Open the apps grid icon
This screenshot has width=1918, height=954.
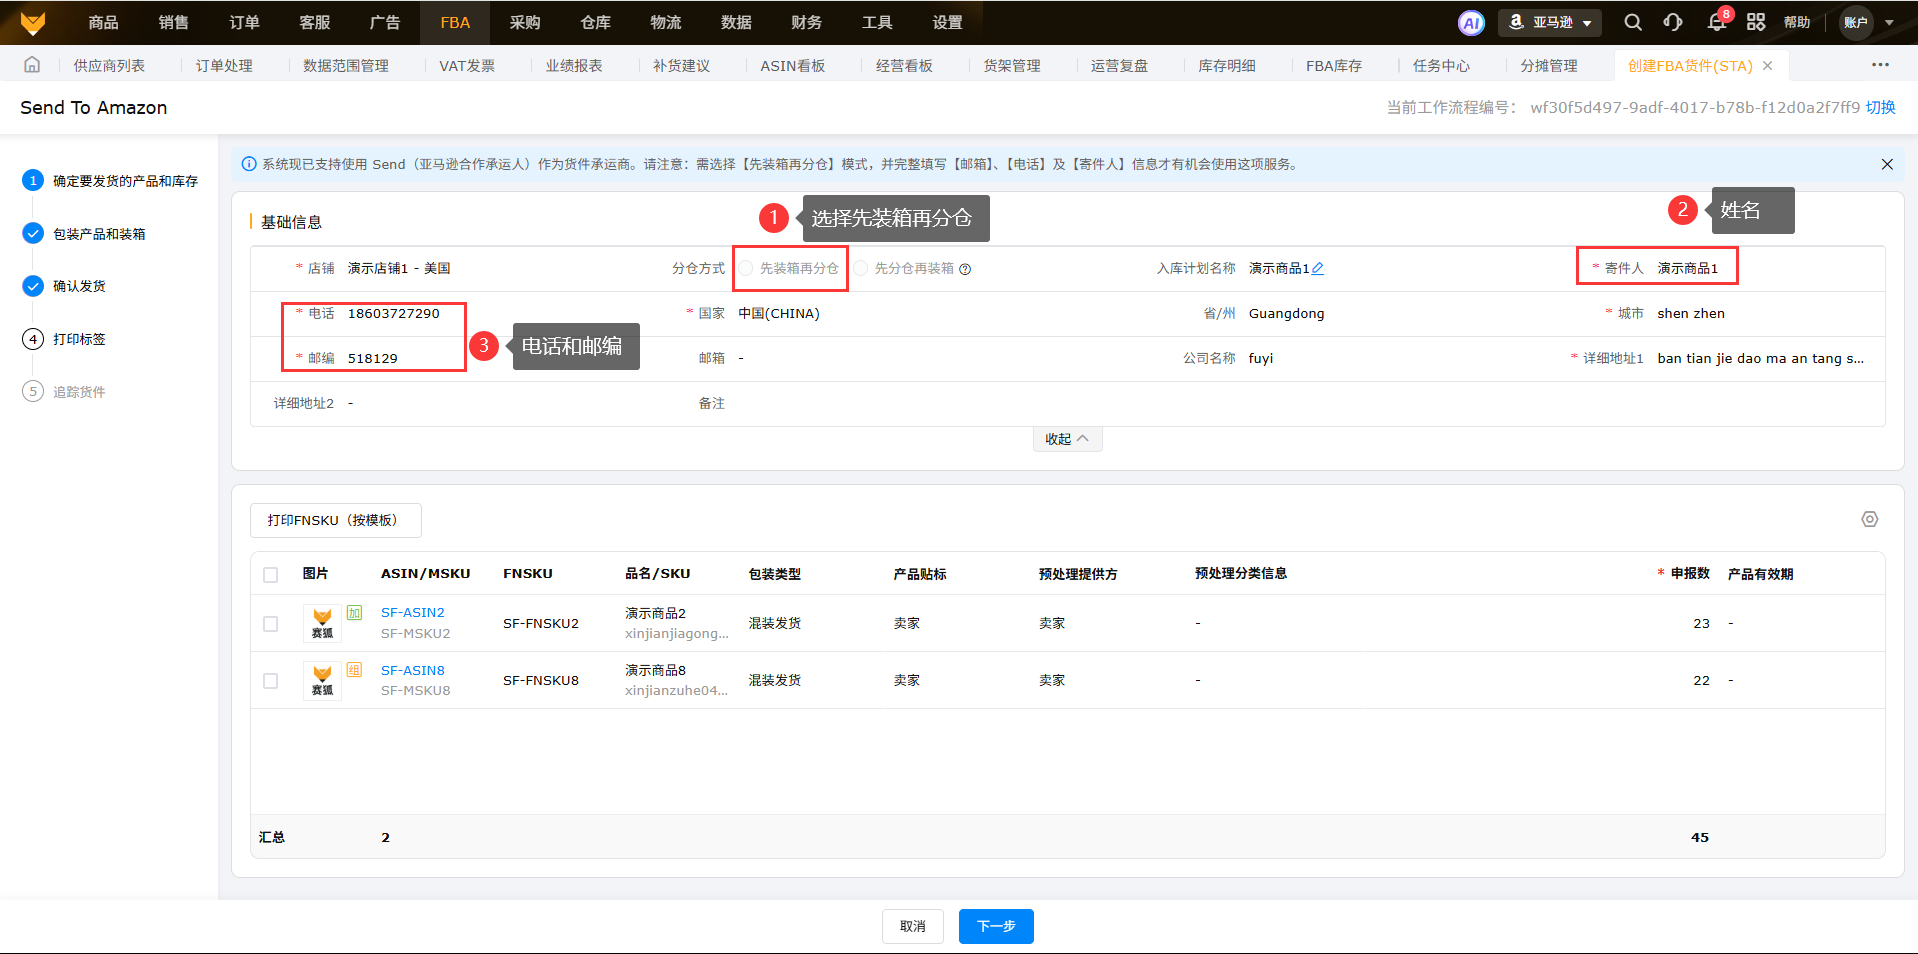1756,22
